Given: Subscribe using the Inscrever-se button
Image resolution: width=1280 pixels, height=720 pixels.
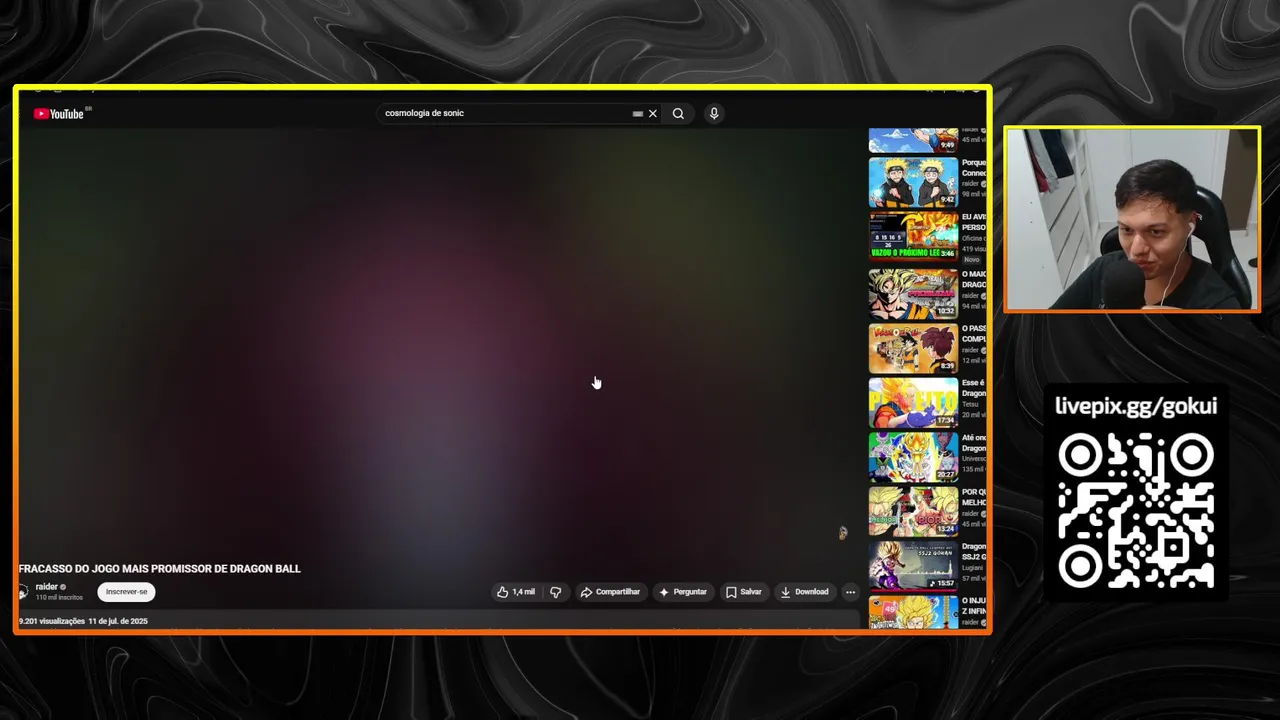Looking at the screenshot, I should (126, 592).
